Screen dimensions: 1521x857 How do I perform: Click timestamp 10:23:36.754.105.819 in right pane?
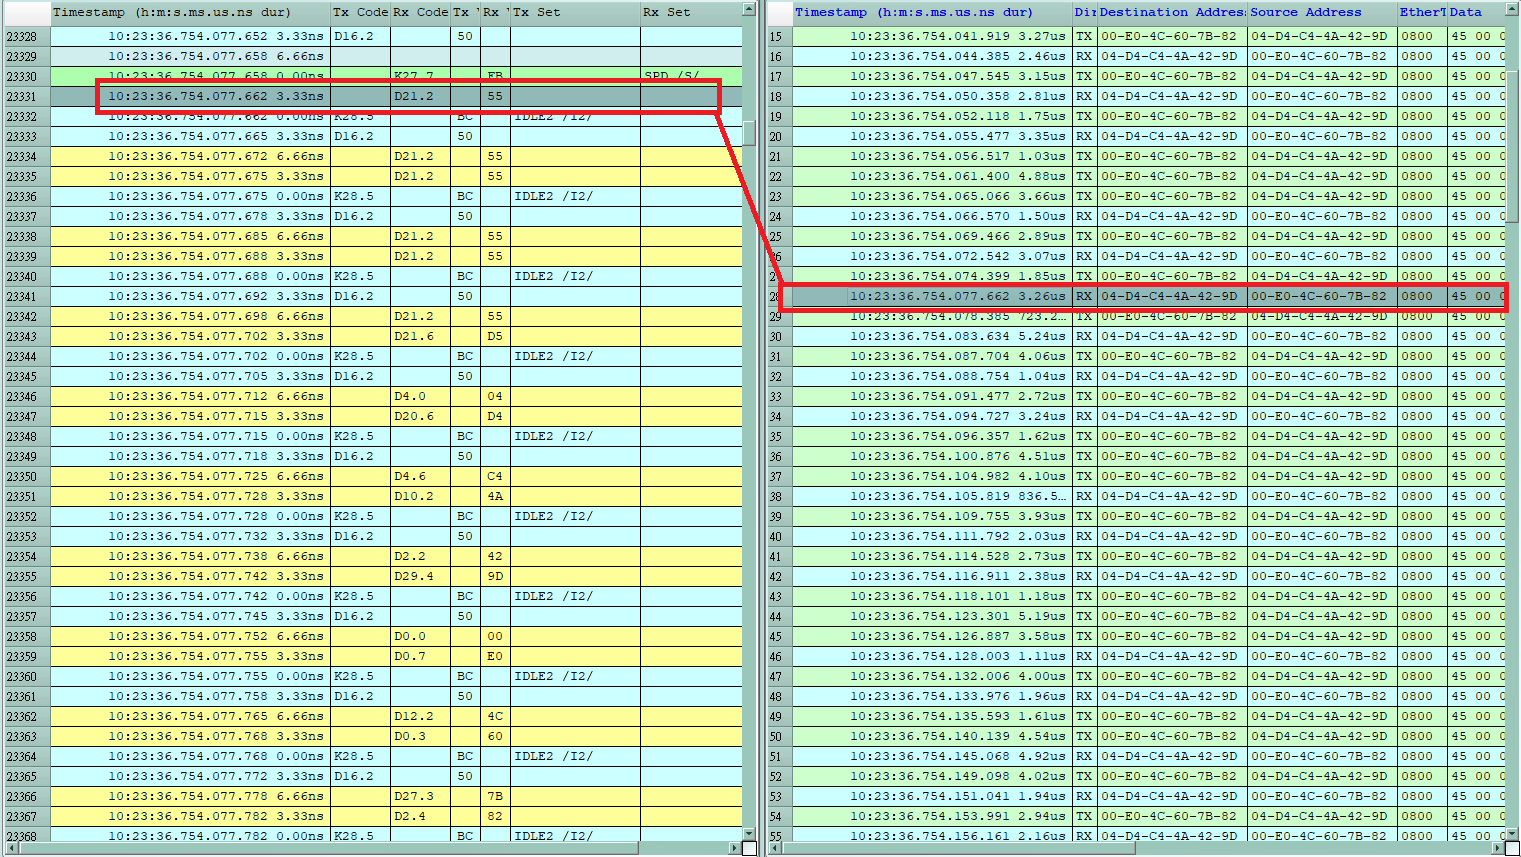[x=932, y=496]
